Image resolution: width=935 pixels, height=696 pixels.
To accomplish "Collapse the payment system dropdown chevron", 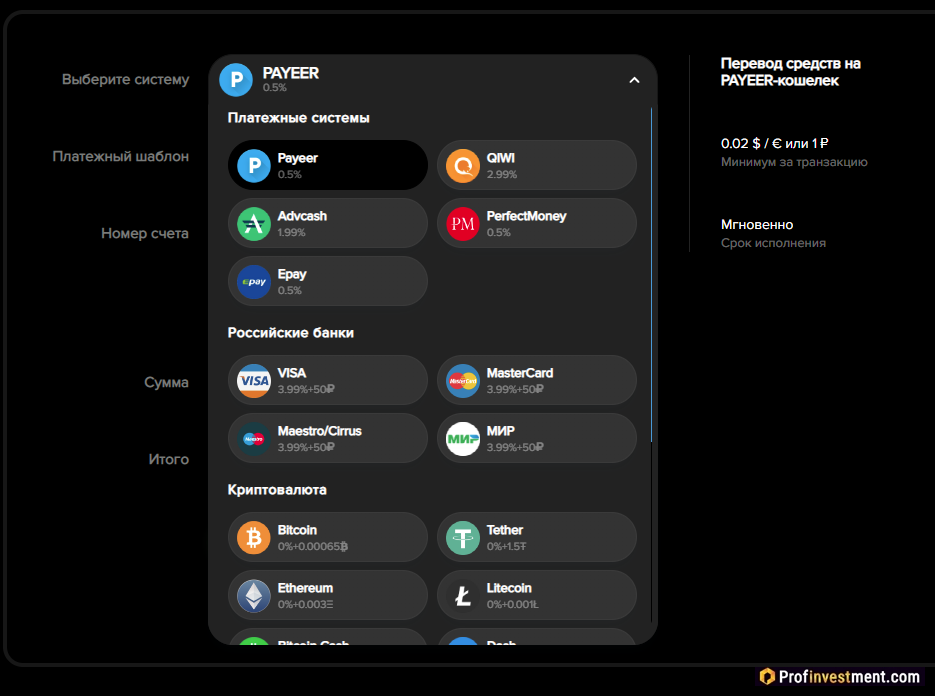I will point(634,80).
